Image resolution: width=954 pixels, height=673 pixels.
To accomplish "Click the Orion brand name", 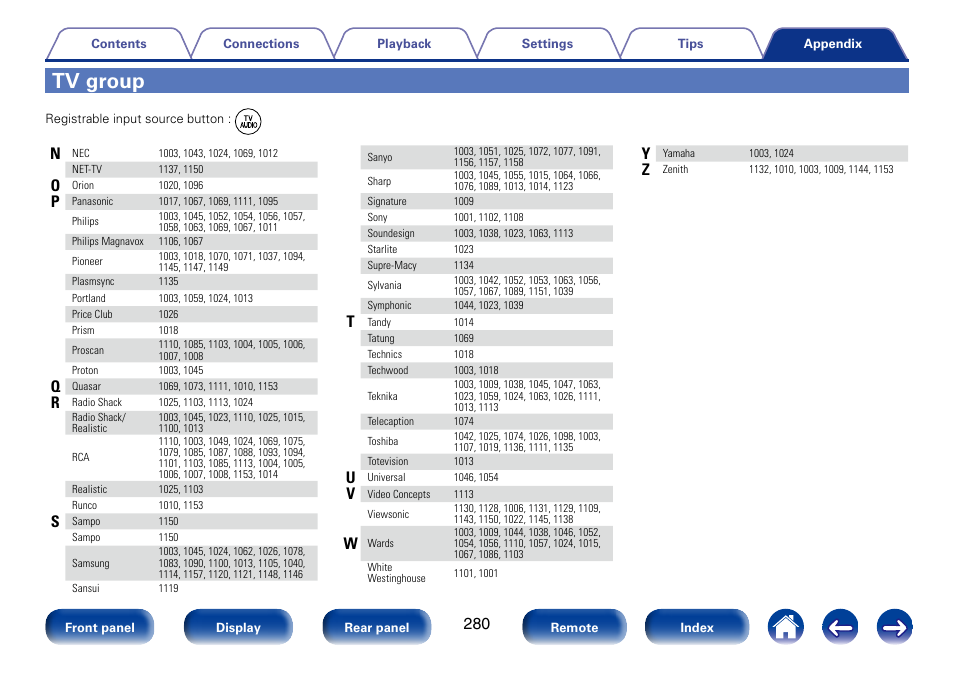I will tap(83, 186).
